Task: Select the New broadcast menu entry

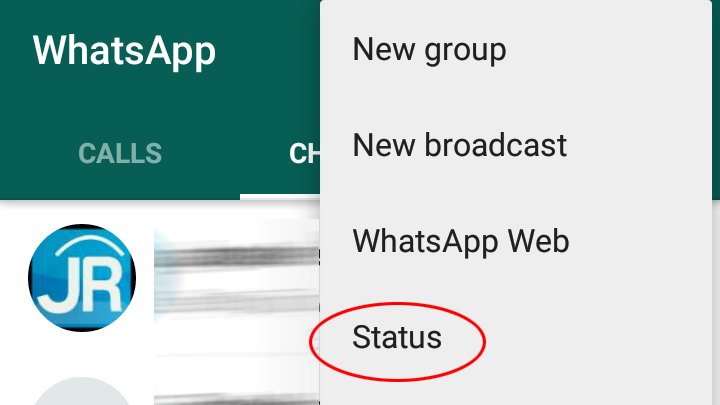Action: (460, 145)
